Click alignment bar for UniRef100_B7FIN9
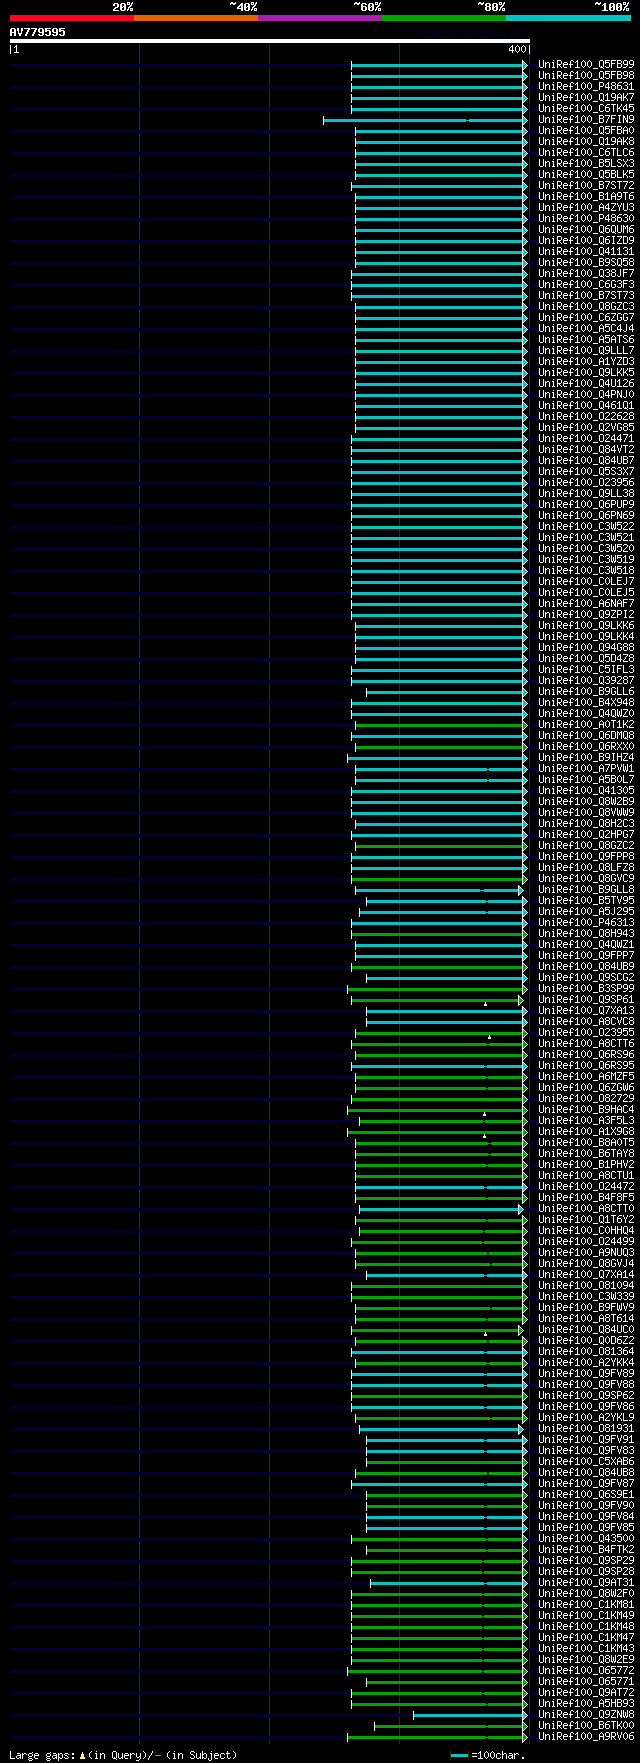This screenshot has height=1763, width=640. click(425, 120)
